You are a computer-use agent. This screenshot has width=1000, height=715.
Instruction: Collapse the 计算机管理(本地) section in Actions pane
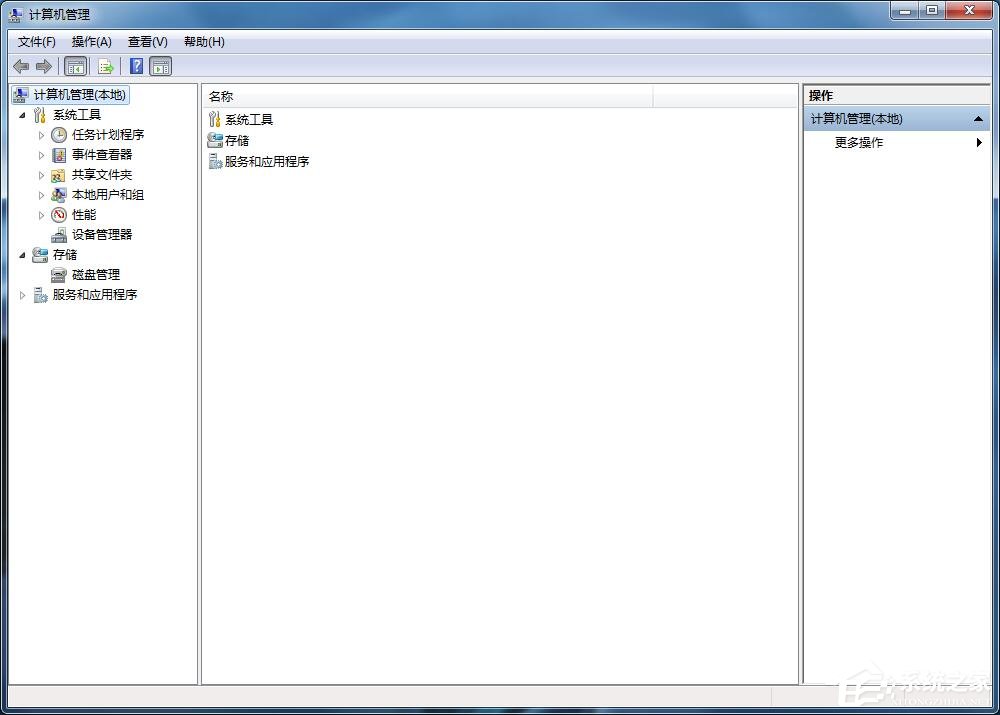coord(979,118)
